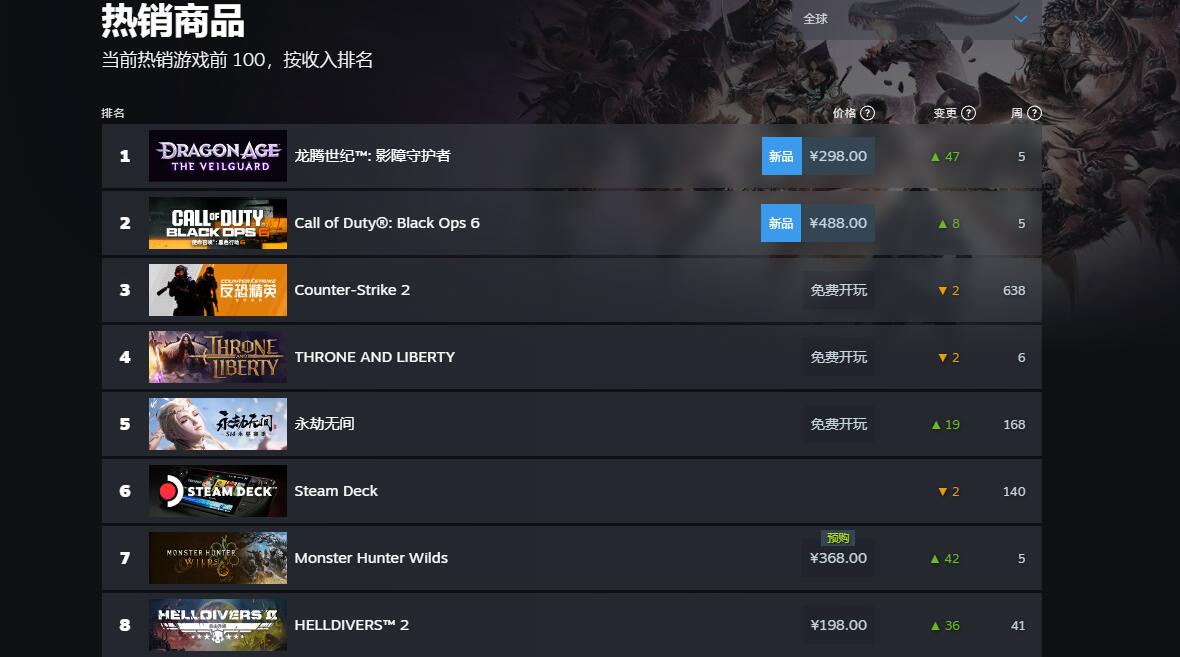Open Throne and Liberty capsule image
Image resolution: width=1180 pixels, height=657 pixels.
tap(217, 357)
